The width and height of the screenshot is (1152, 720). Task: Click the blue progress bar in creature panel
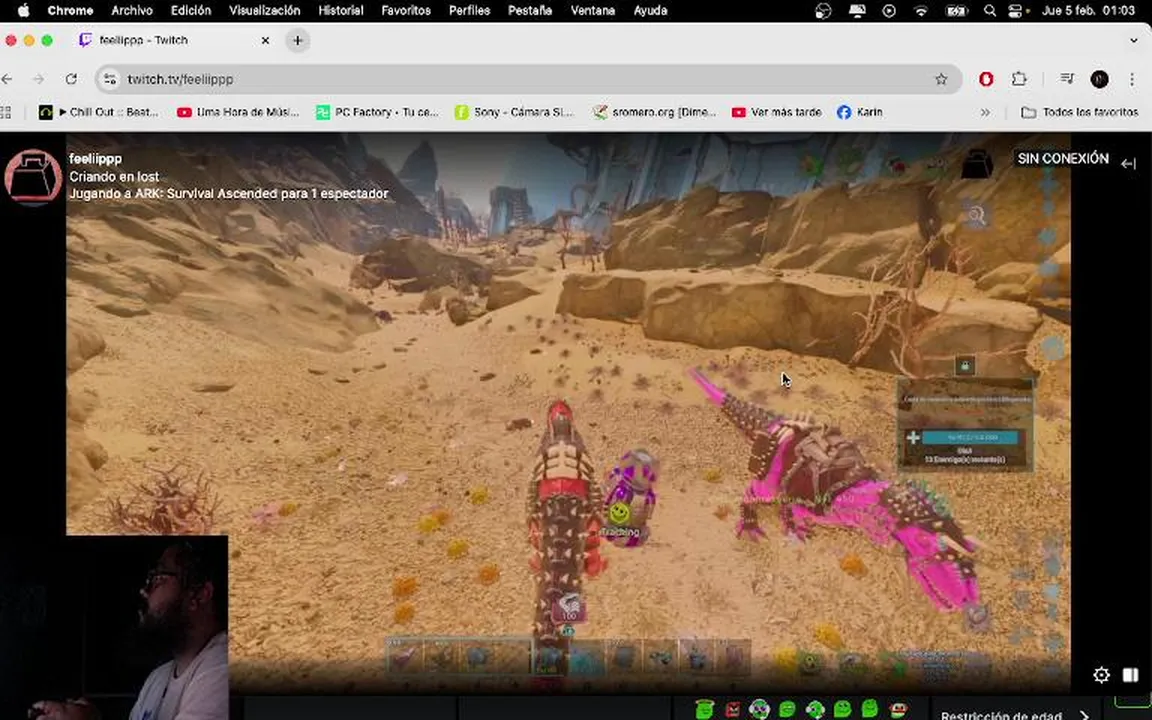coord(971,437)
